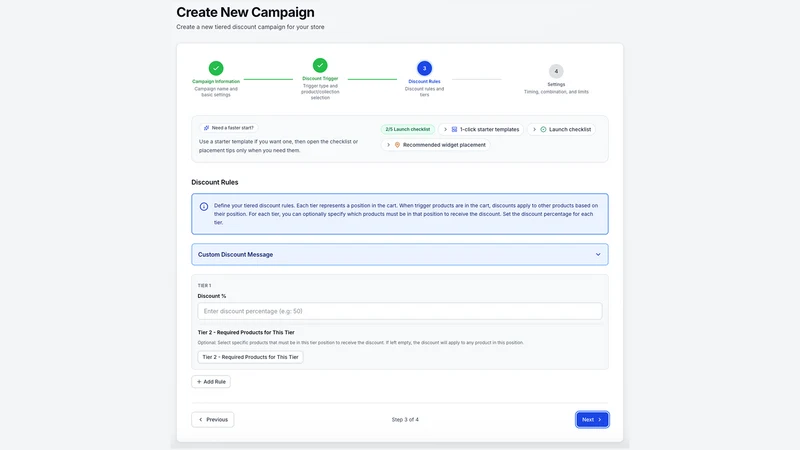Click the Discount Trigger completed step checkmark
800x450 pixels.
(x=320, y=65)
